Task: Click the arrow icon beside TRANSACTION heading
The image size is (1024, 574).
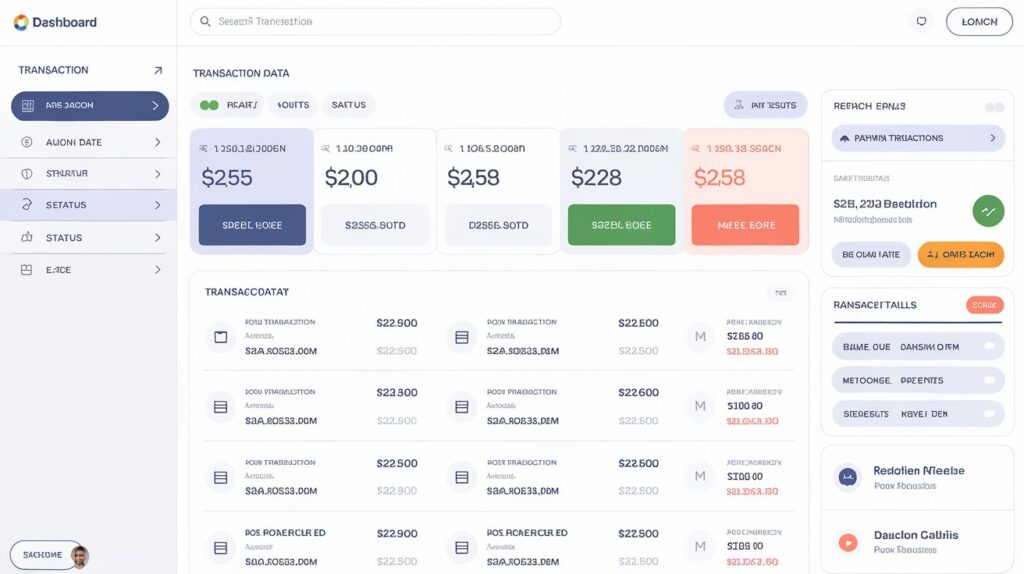Action: click(x=157, y=71)
